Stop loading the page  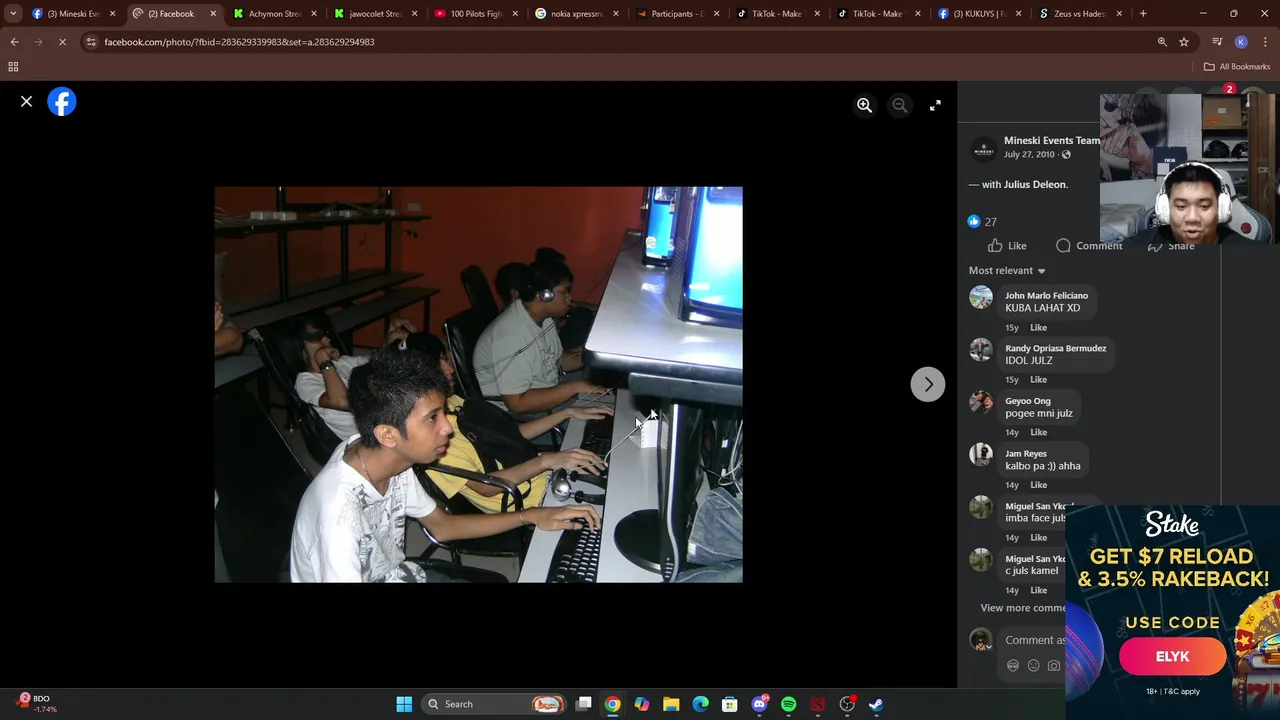pos(62,42)
